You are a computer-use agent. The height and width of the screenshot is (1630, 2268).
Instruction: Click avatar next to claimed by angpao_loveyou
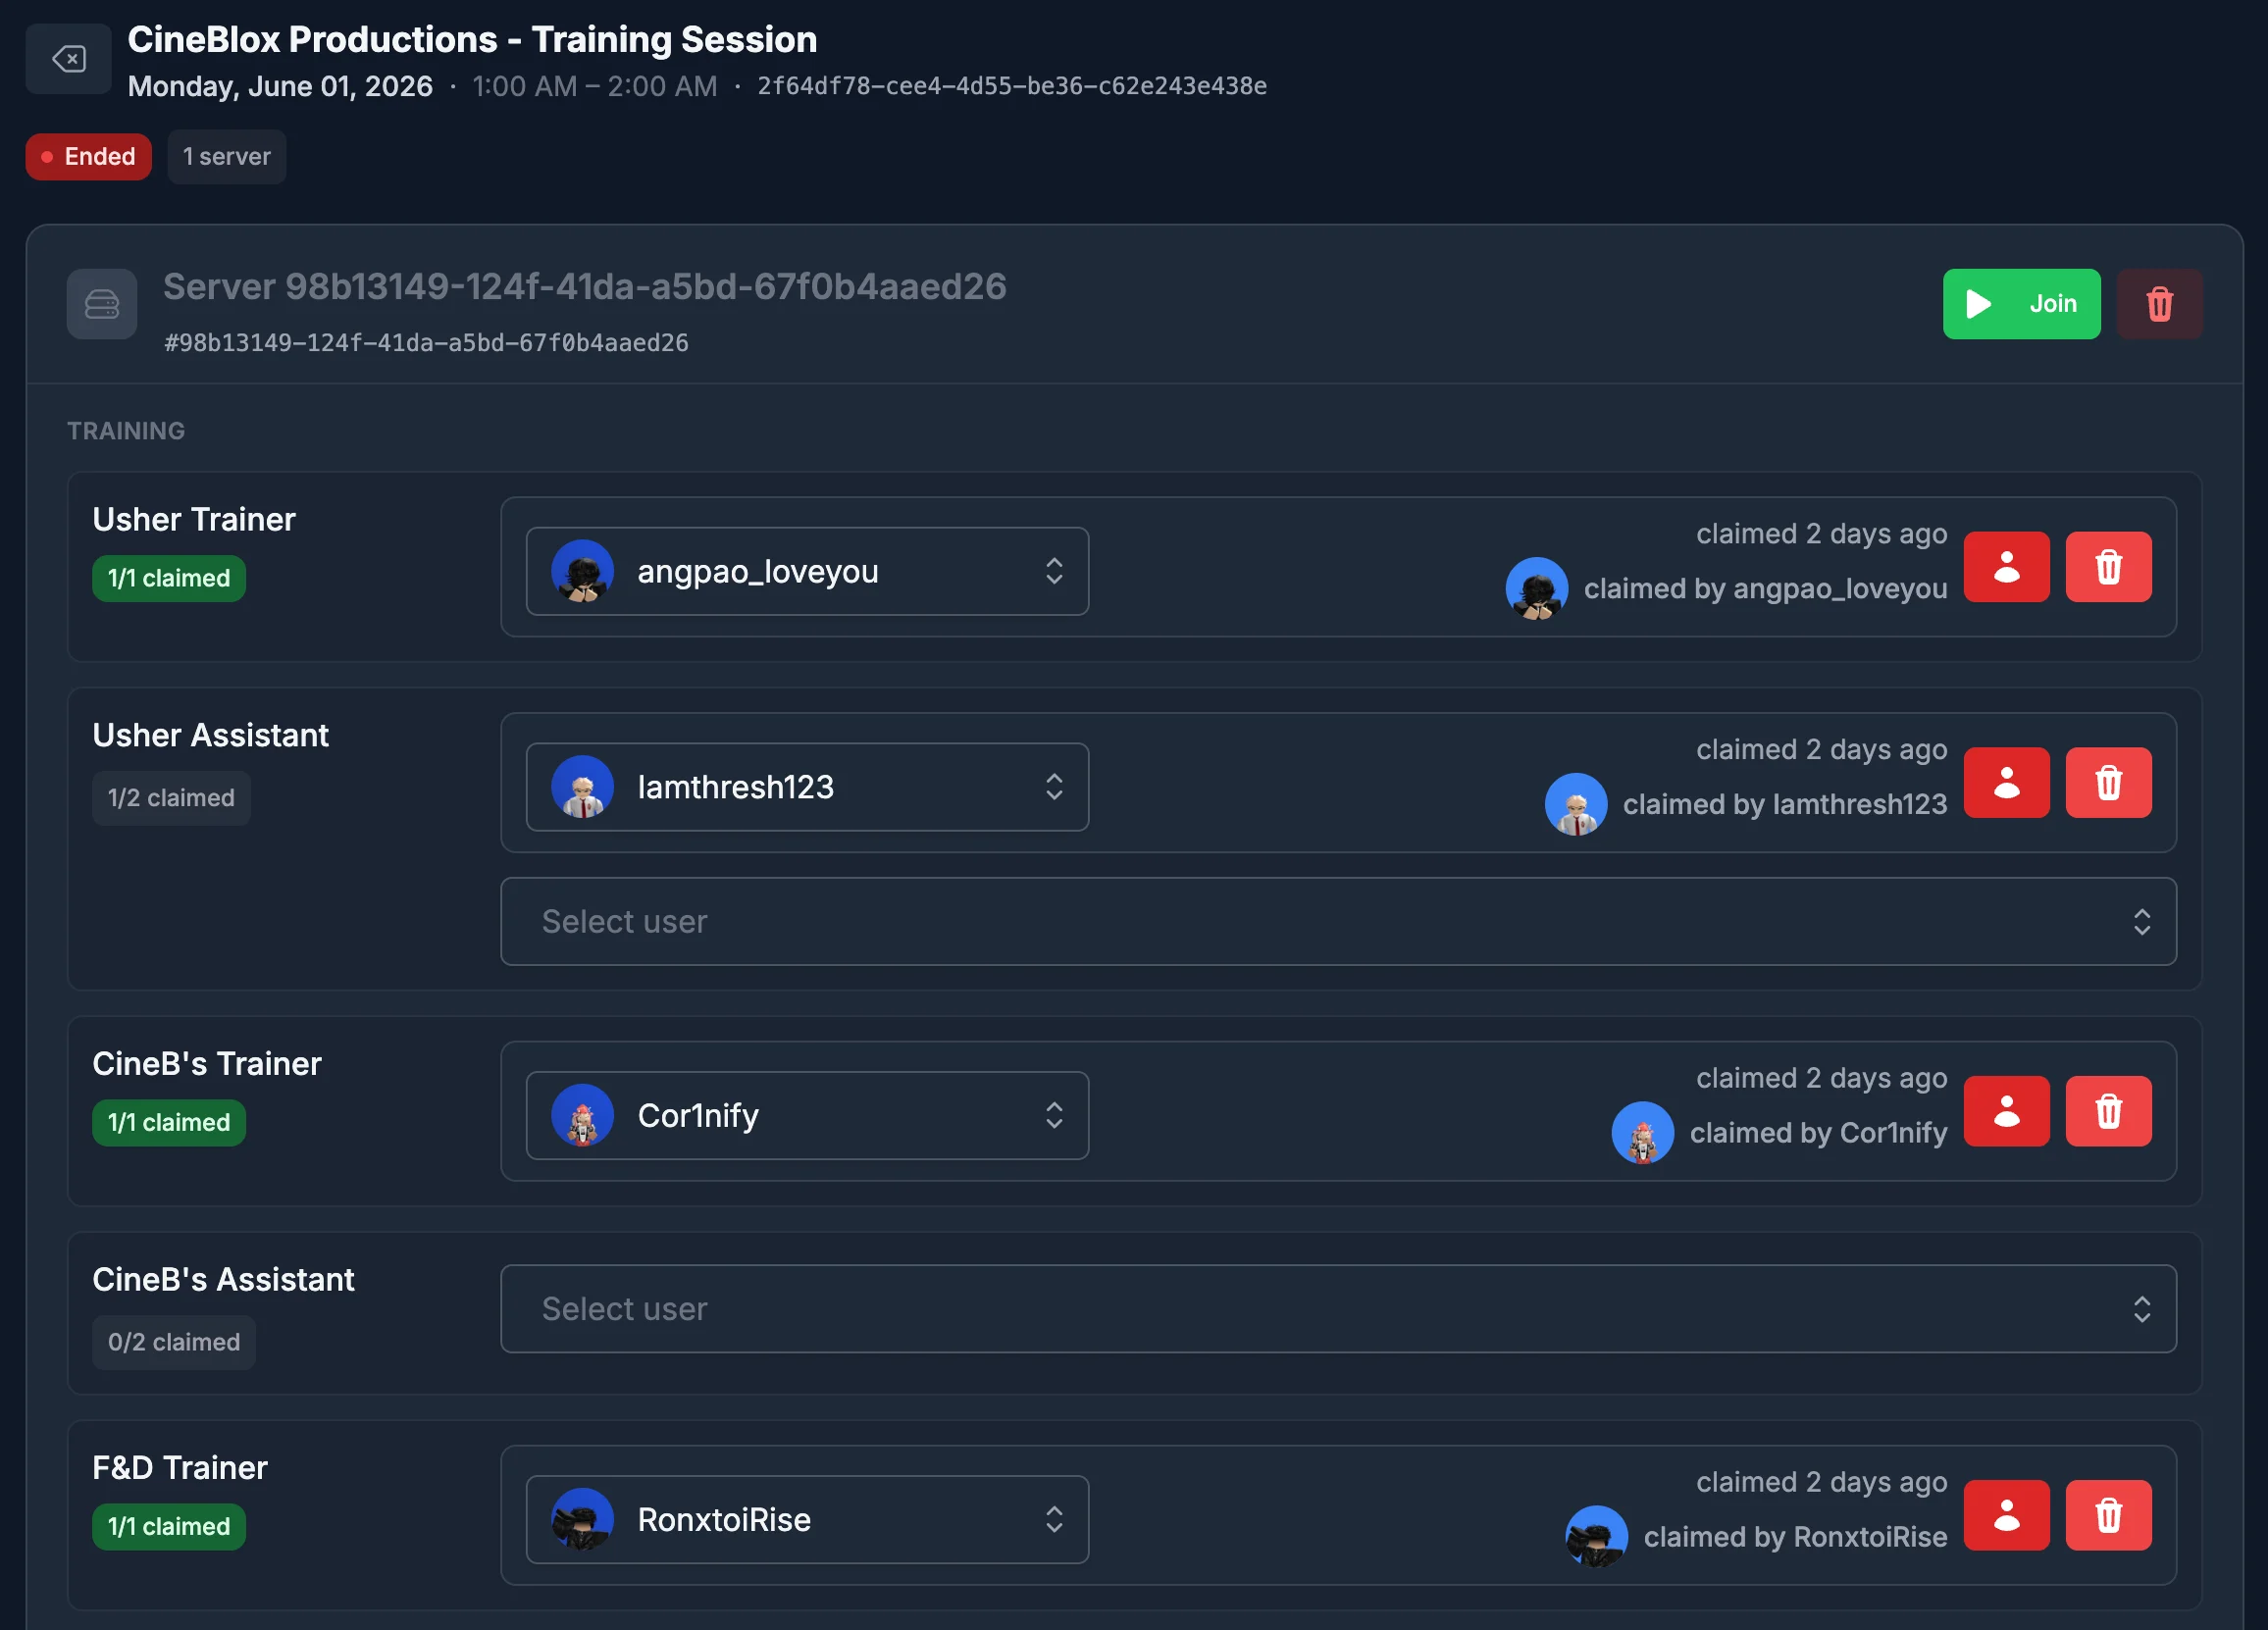tap(1536, 588)
